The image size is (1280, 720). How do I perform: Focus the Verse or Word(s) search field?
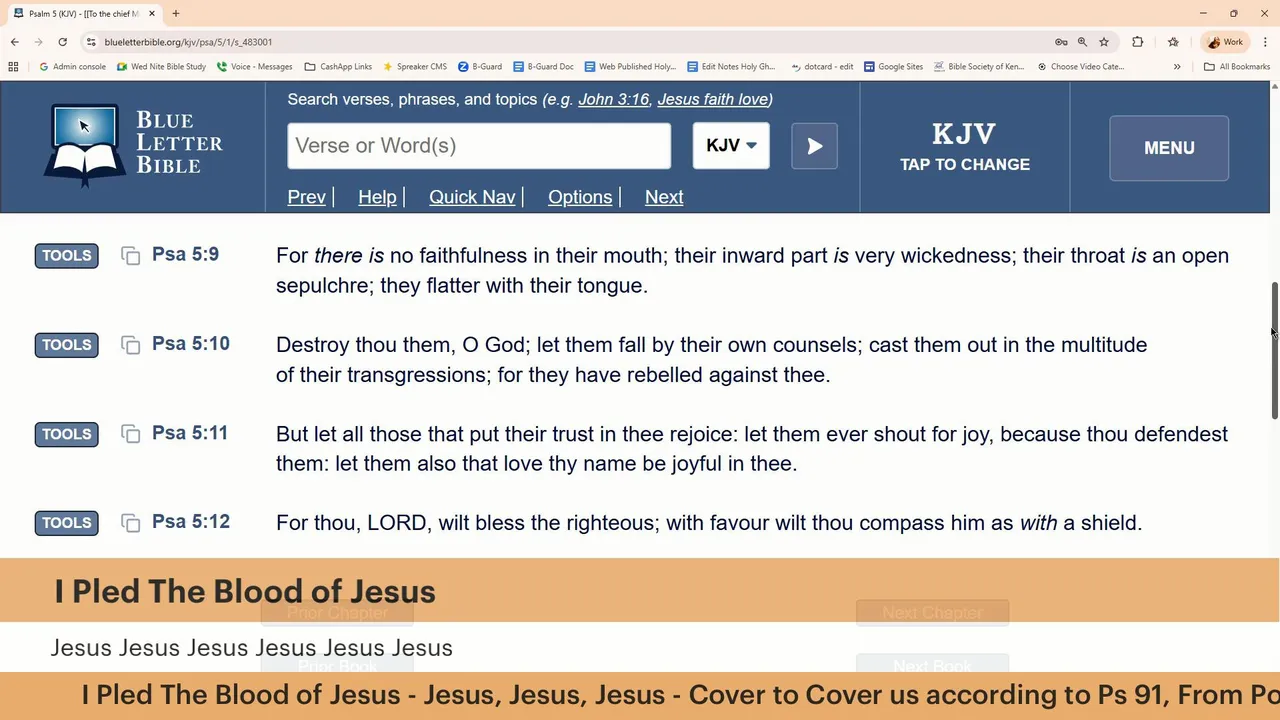[479, 146]
